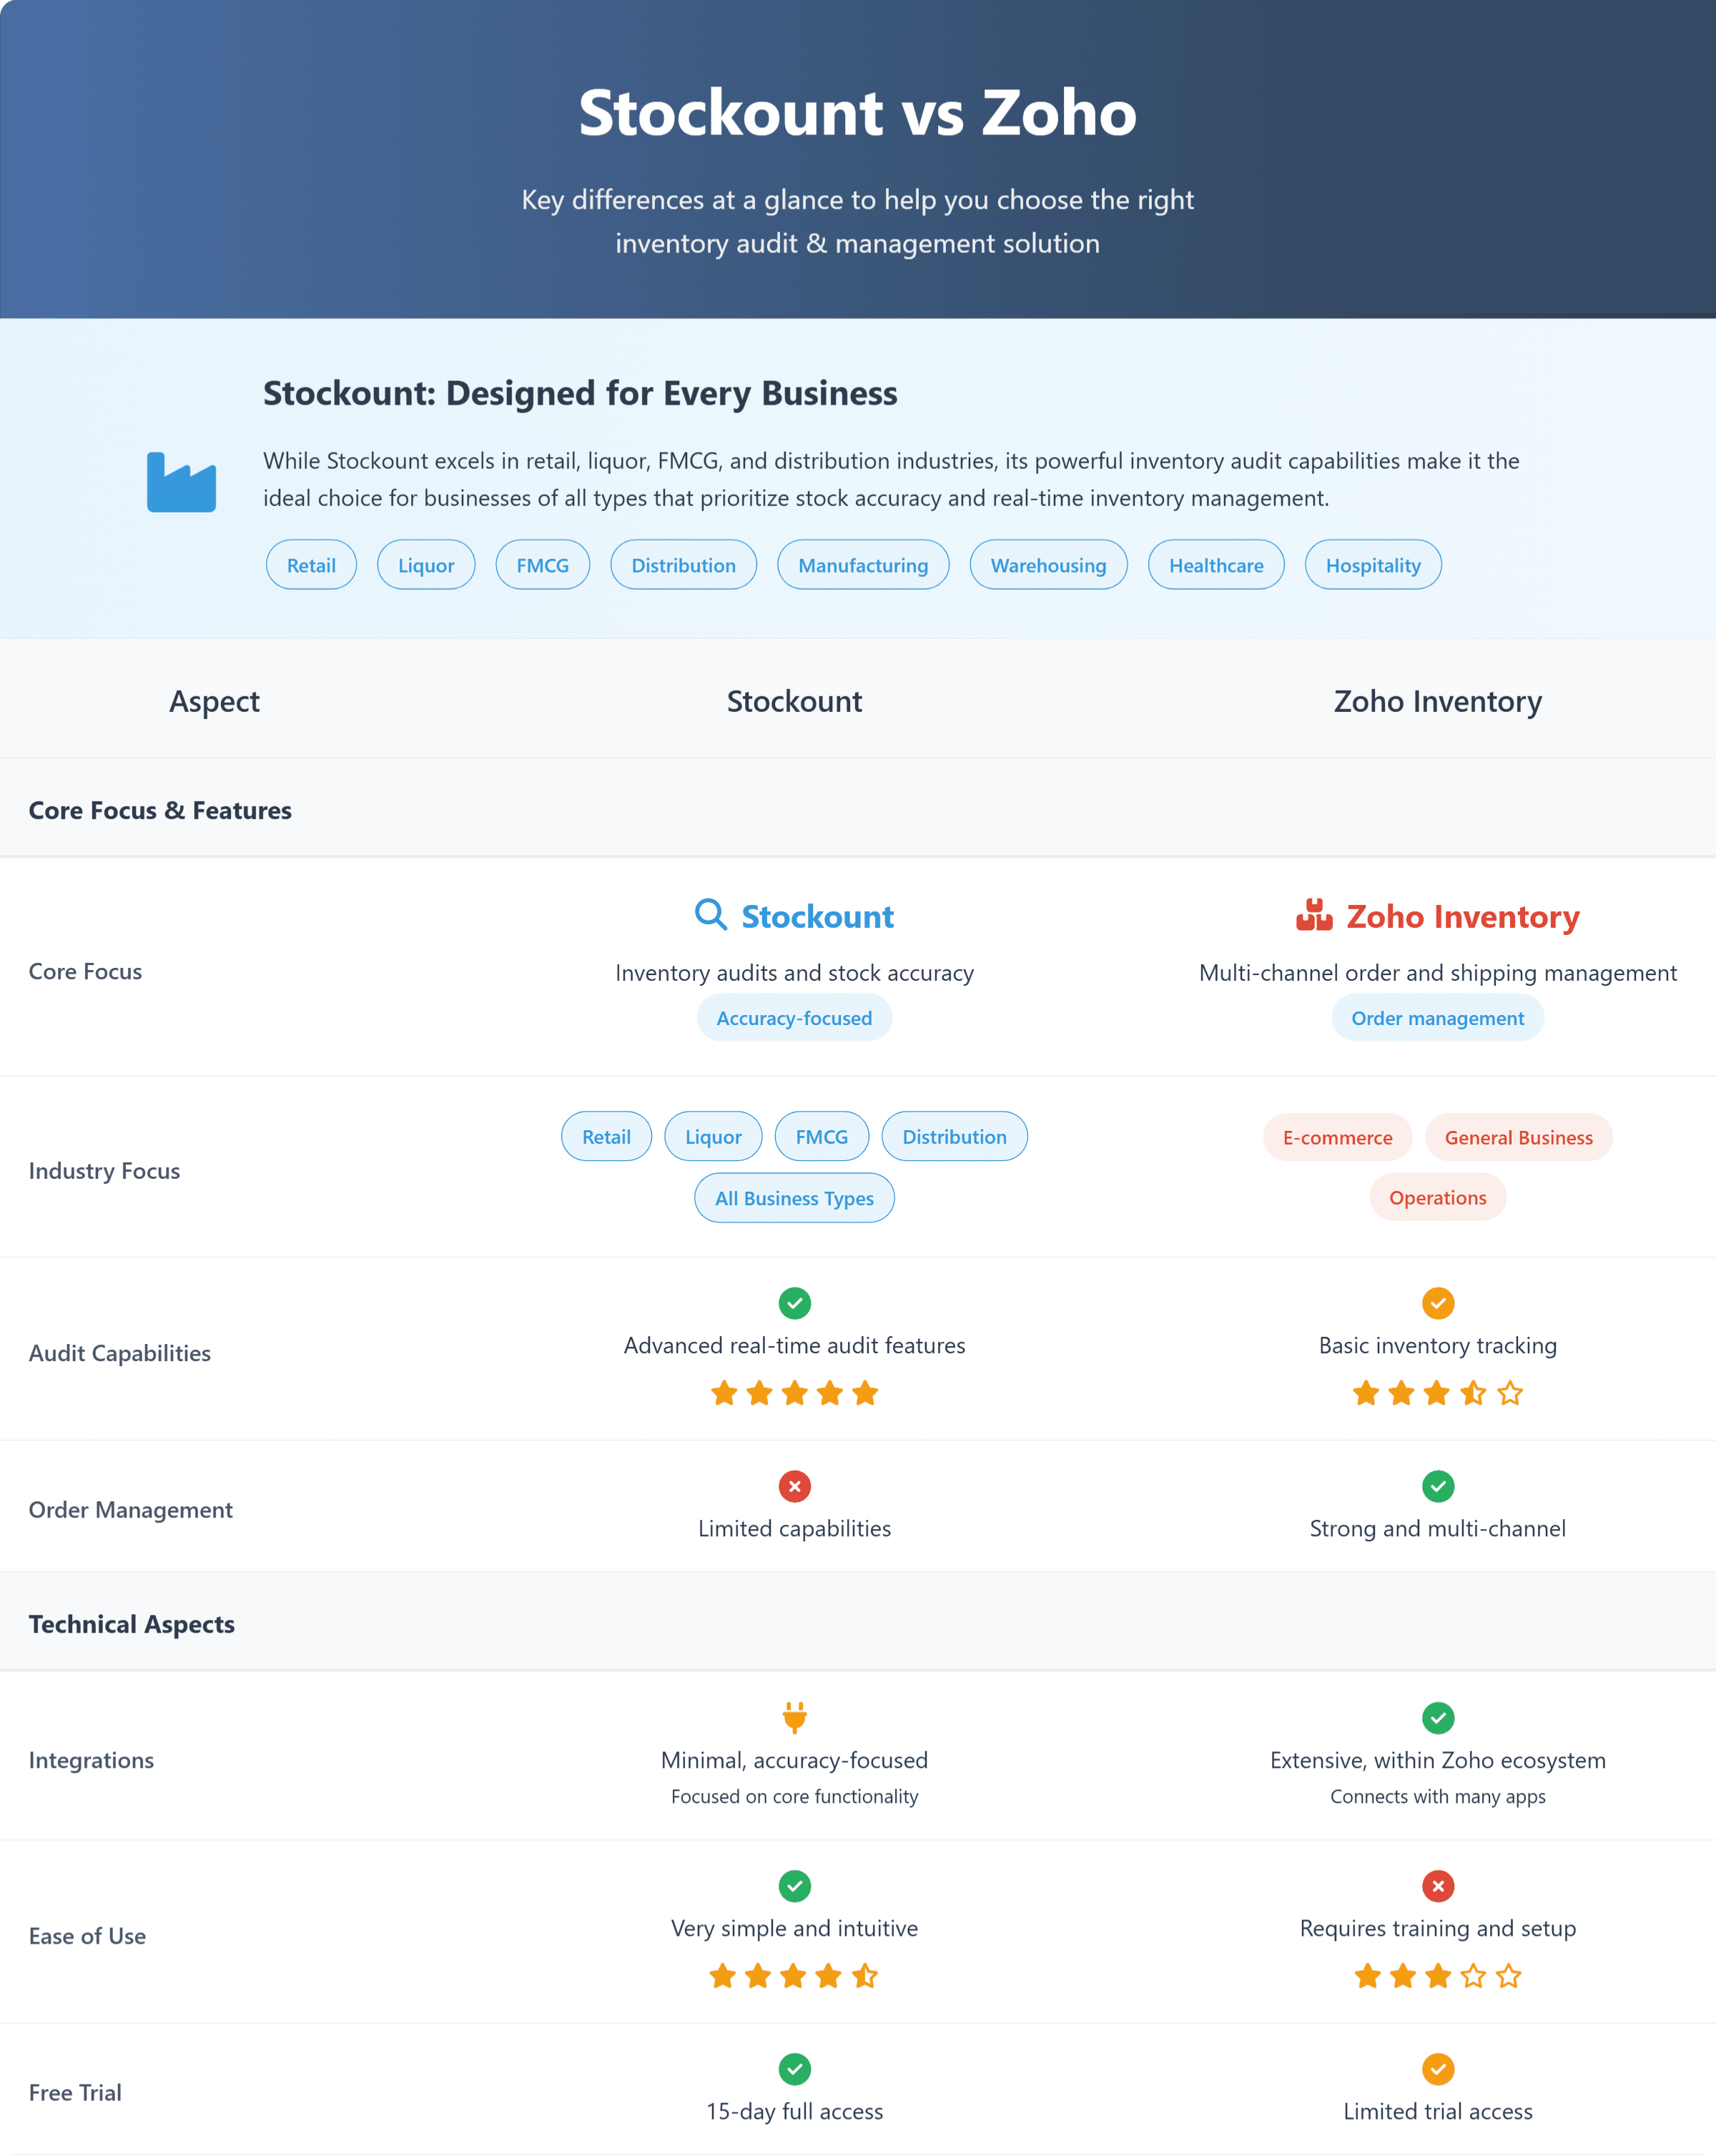Click orange check above Basic inventory tracking
This screenshot has width=1716, height=2156.
tap(1438, 1303)
